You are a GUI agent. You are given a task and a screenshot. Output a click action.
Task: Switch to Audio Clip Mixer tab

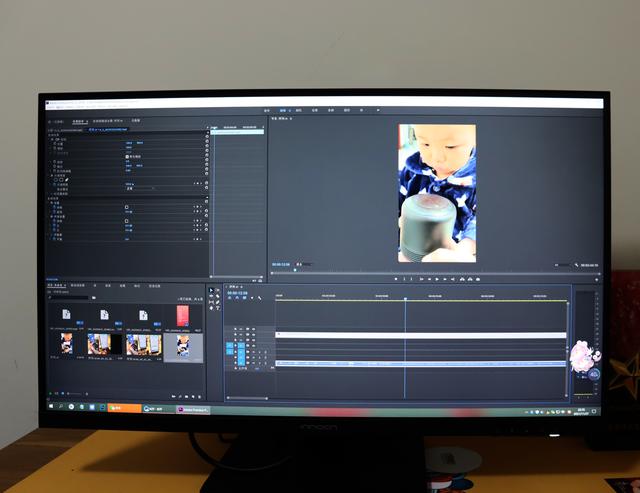(107, 121)
